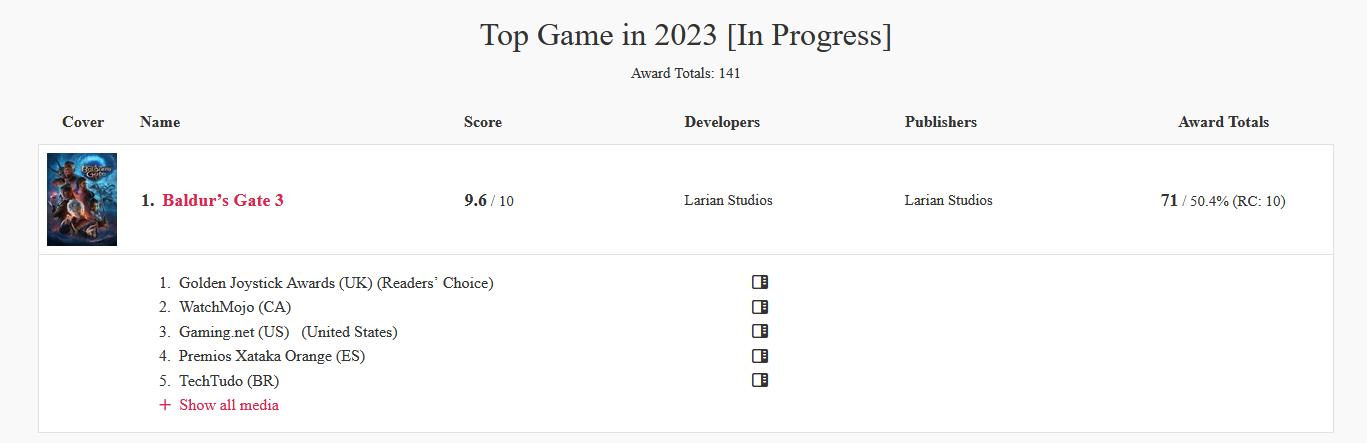Click the Developers column header
This screenshot has height=443, width=1367.
(x=722, y=122)
